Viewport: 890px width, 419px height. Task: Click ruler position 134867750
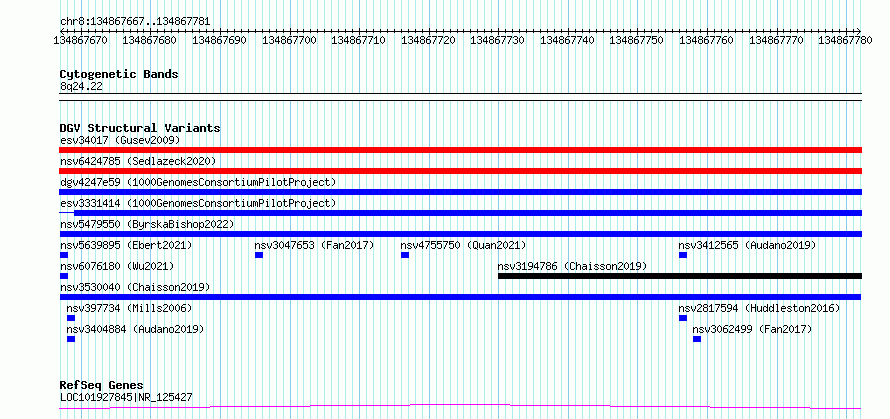click(637, 40)
